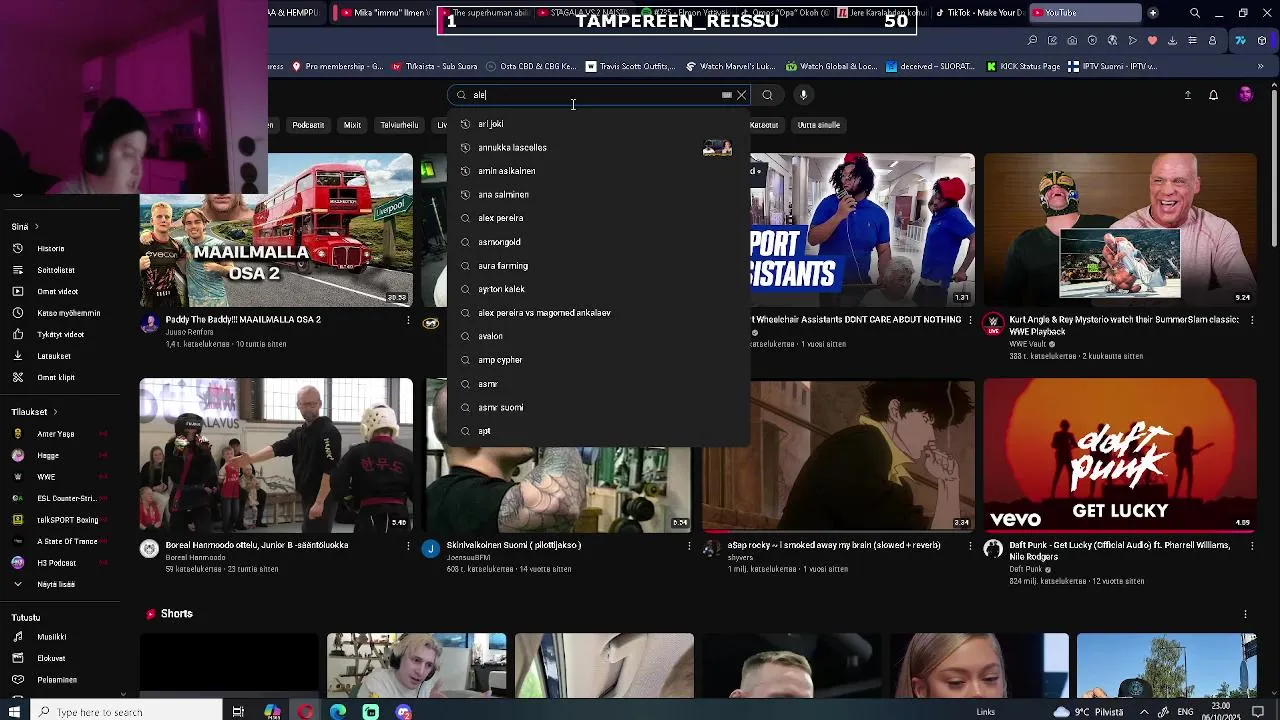Open the YouTube notifications bell
Viewport: 1280px width, 720px height.
[1213, 95]
